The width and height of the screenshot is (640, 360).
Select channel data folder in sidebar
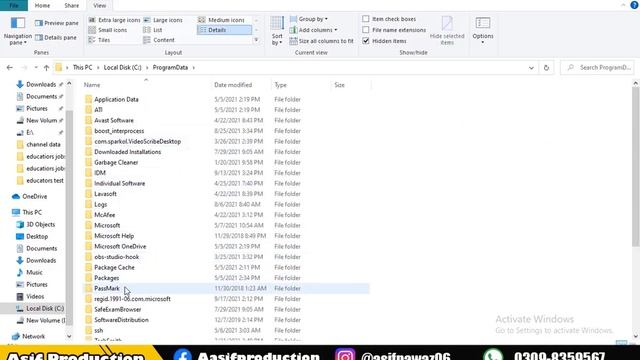pyautogui.click(x=43, y=144)
